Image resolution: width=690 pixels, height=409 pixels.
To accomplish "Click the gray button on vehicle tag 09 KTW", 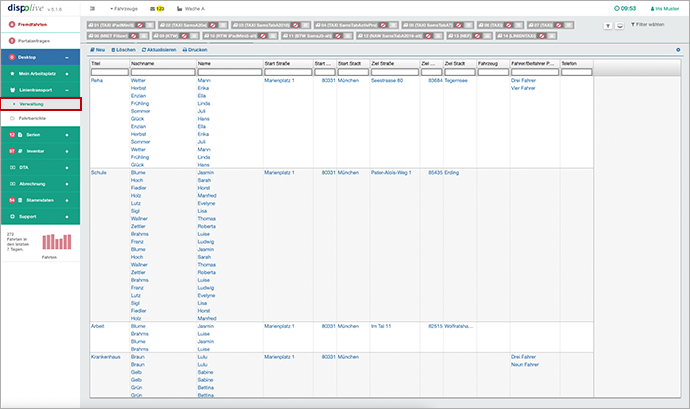I will tap(195, 36).
